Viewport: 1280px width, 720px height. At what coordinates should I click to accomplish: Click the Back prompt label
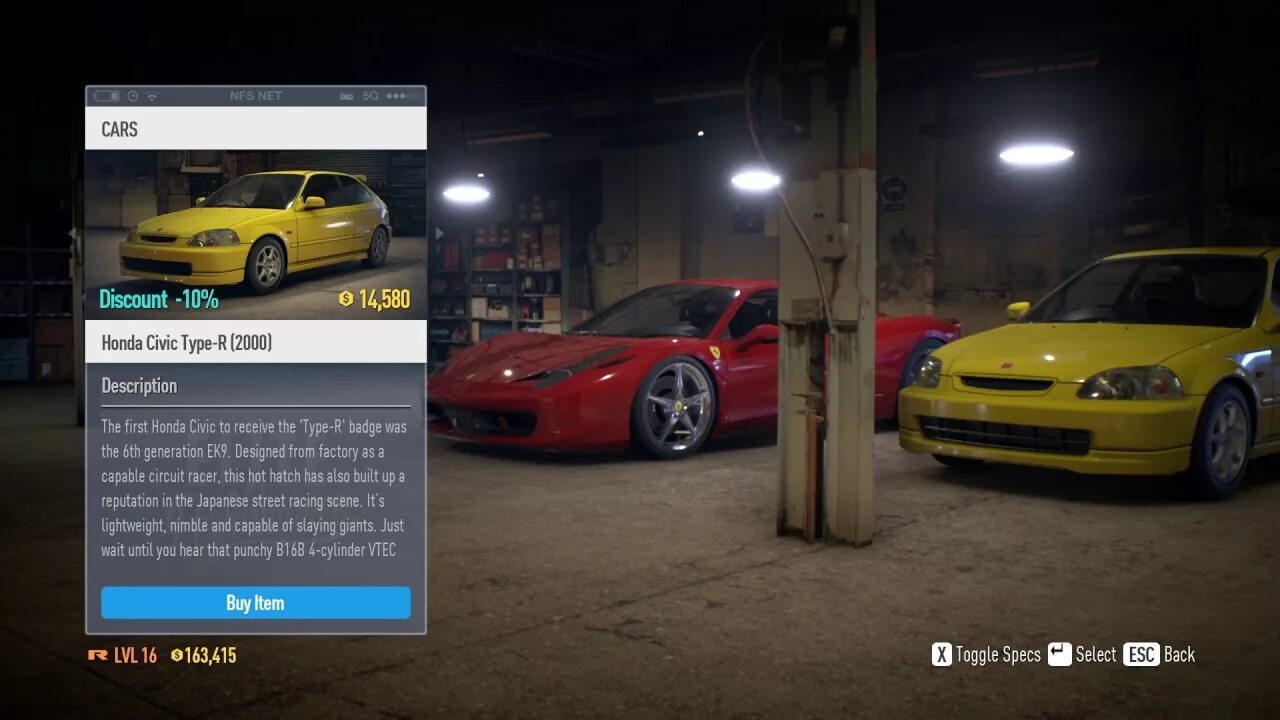1179,655
